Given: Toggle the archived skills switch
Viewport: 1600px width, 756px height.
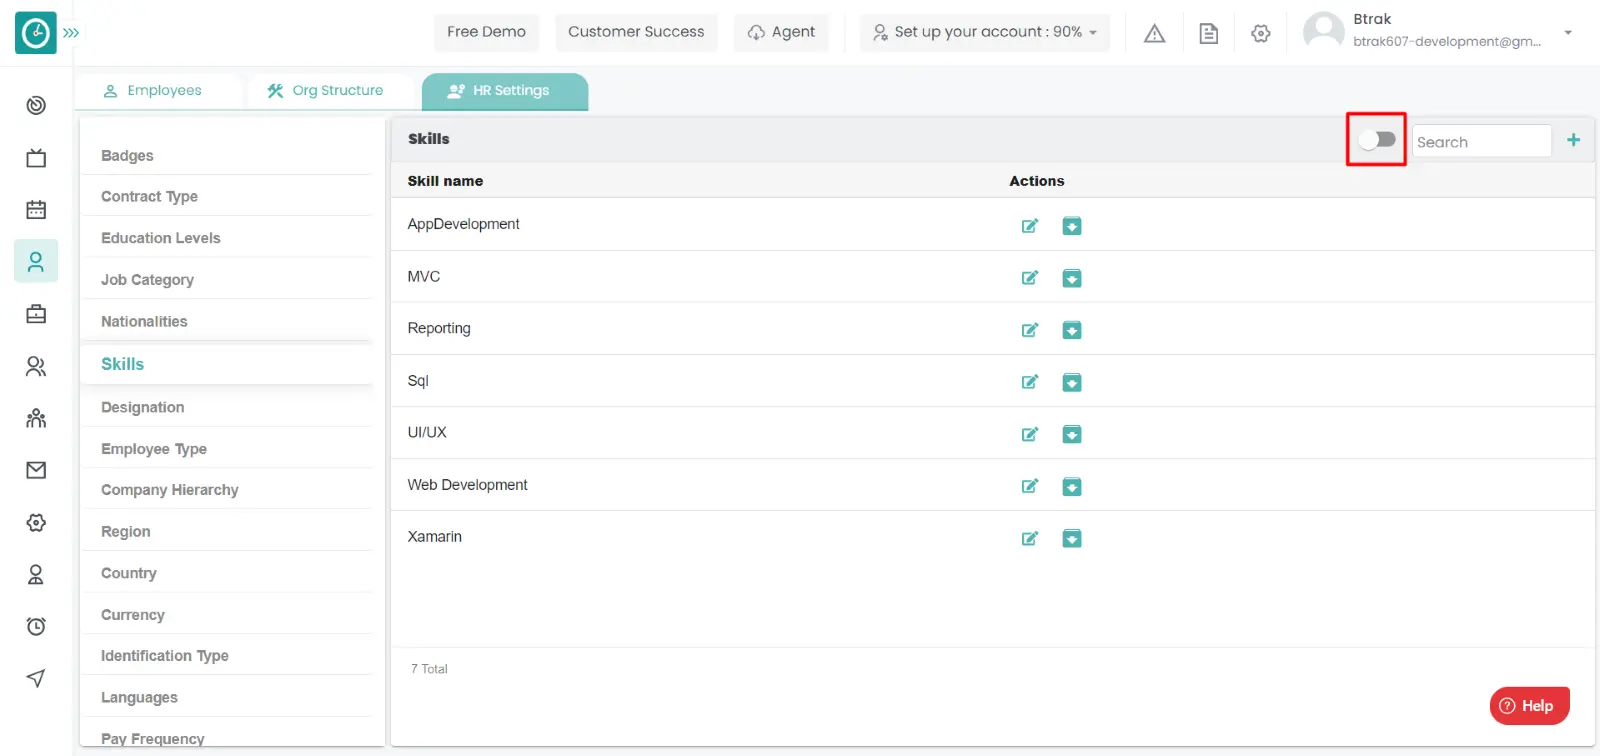Looking at the screenshot, I should (1377, 139).
